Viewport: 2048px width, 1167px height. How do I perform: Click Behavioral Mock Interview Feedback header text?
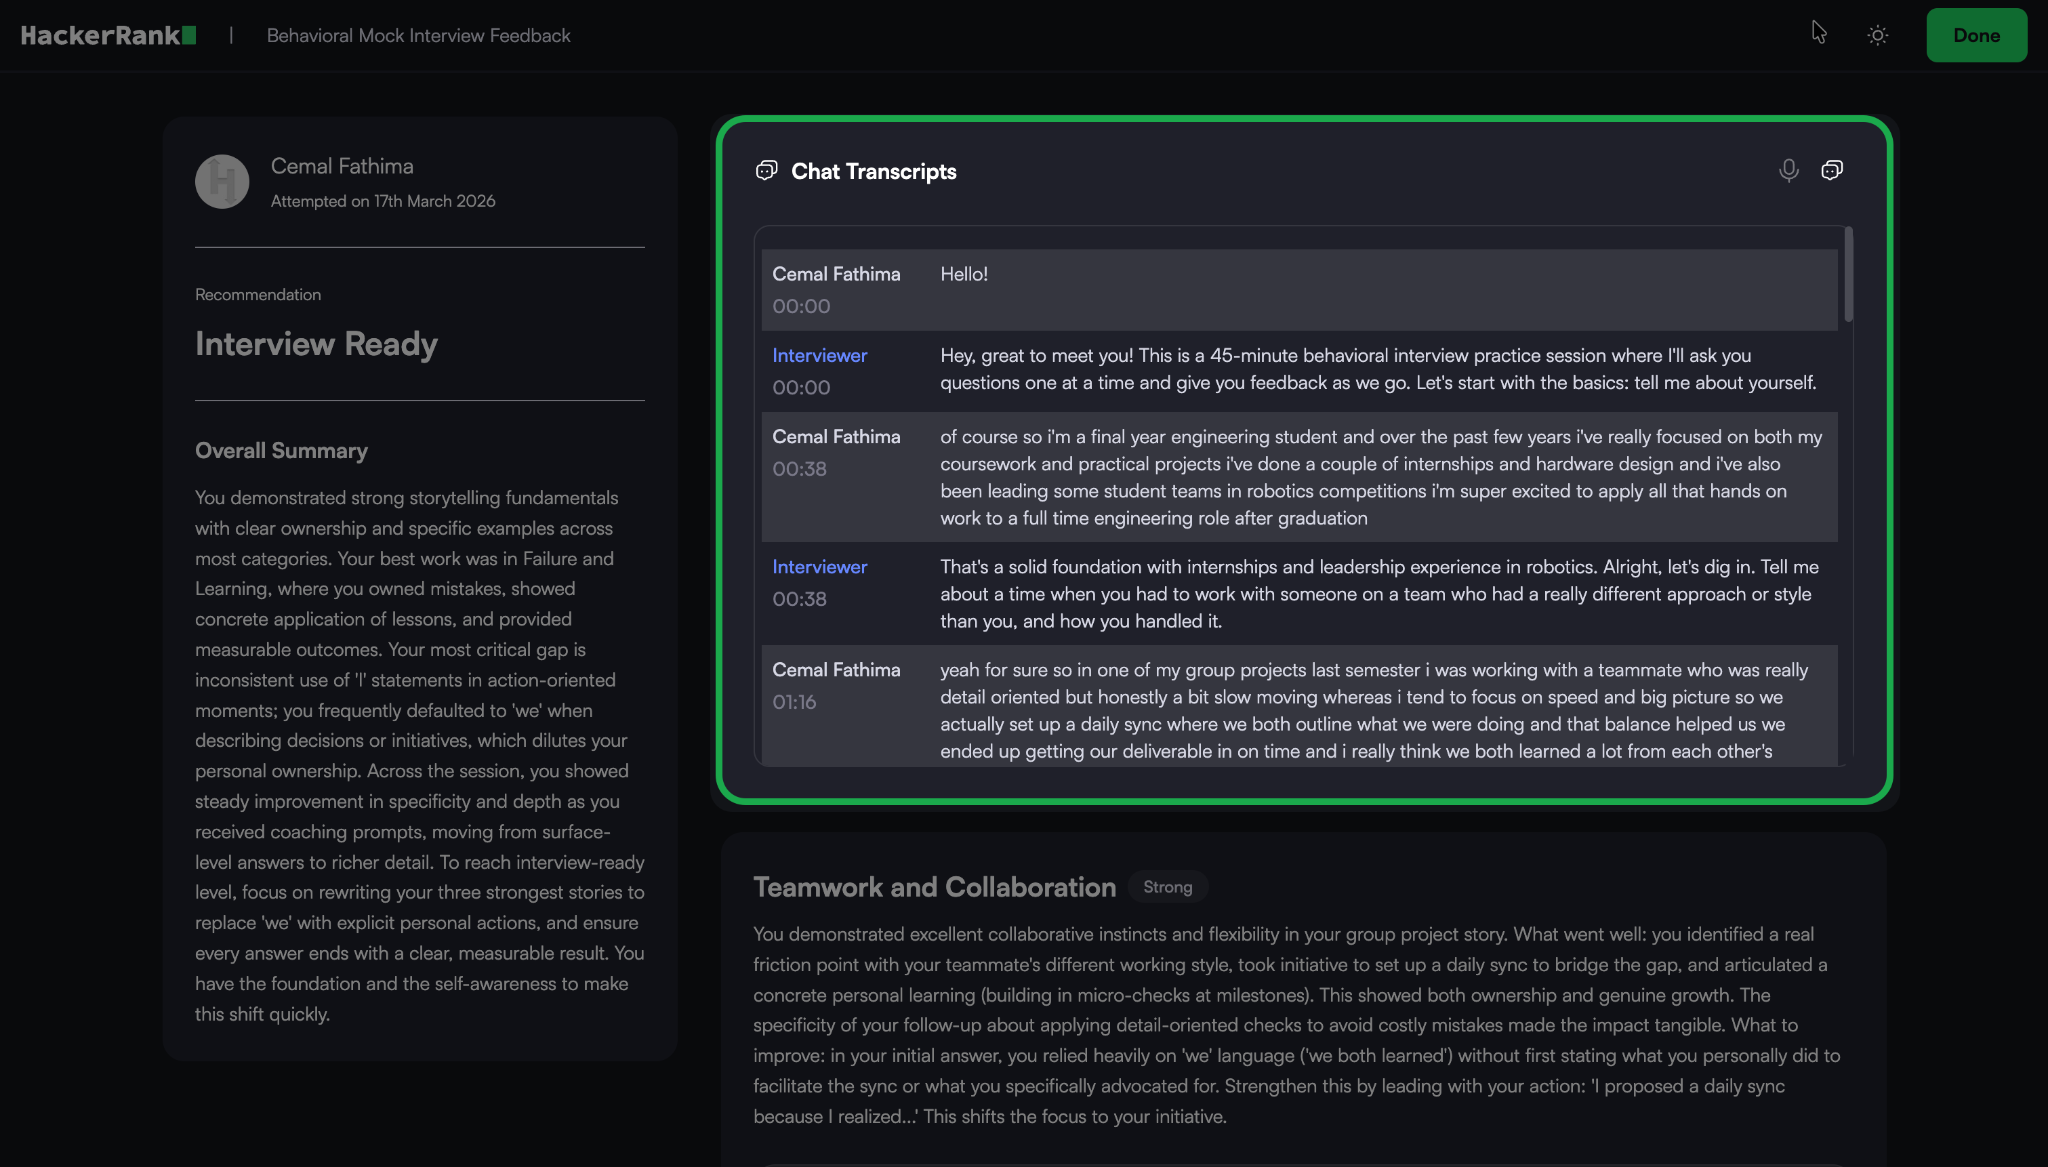(x=418, y=36)
